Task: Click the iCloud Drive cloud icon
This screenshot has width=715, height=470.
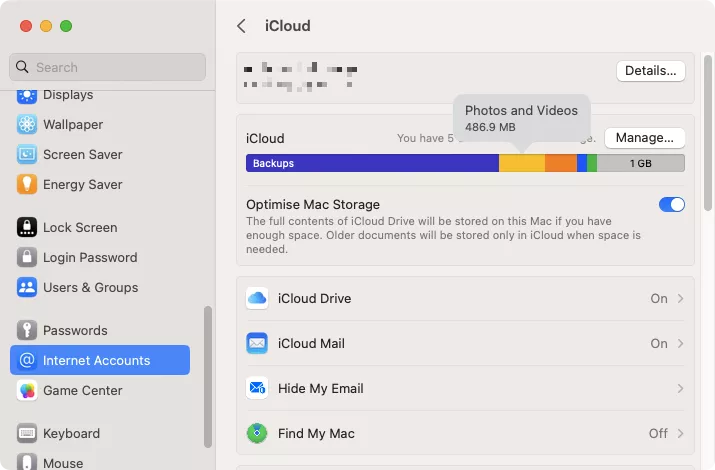Action: [x=257, y=298]
